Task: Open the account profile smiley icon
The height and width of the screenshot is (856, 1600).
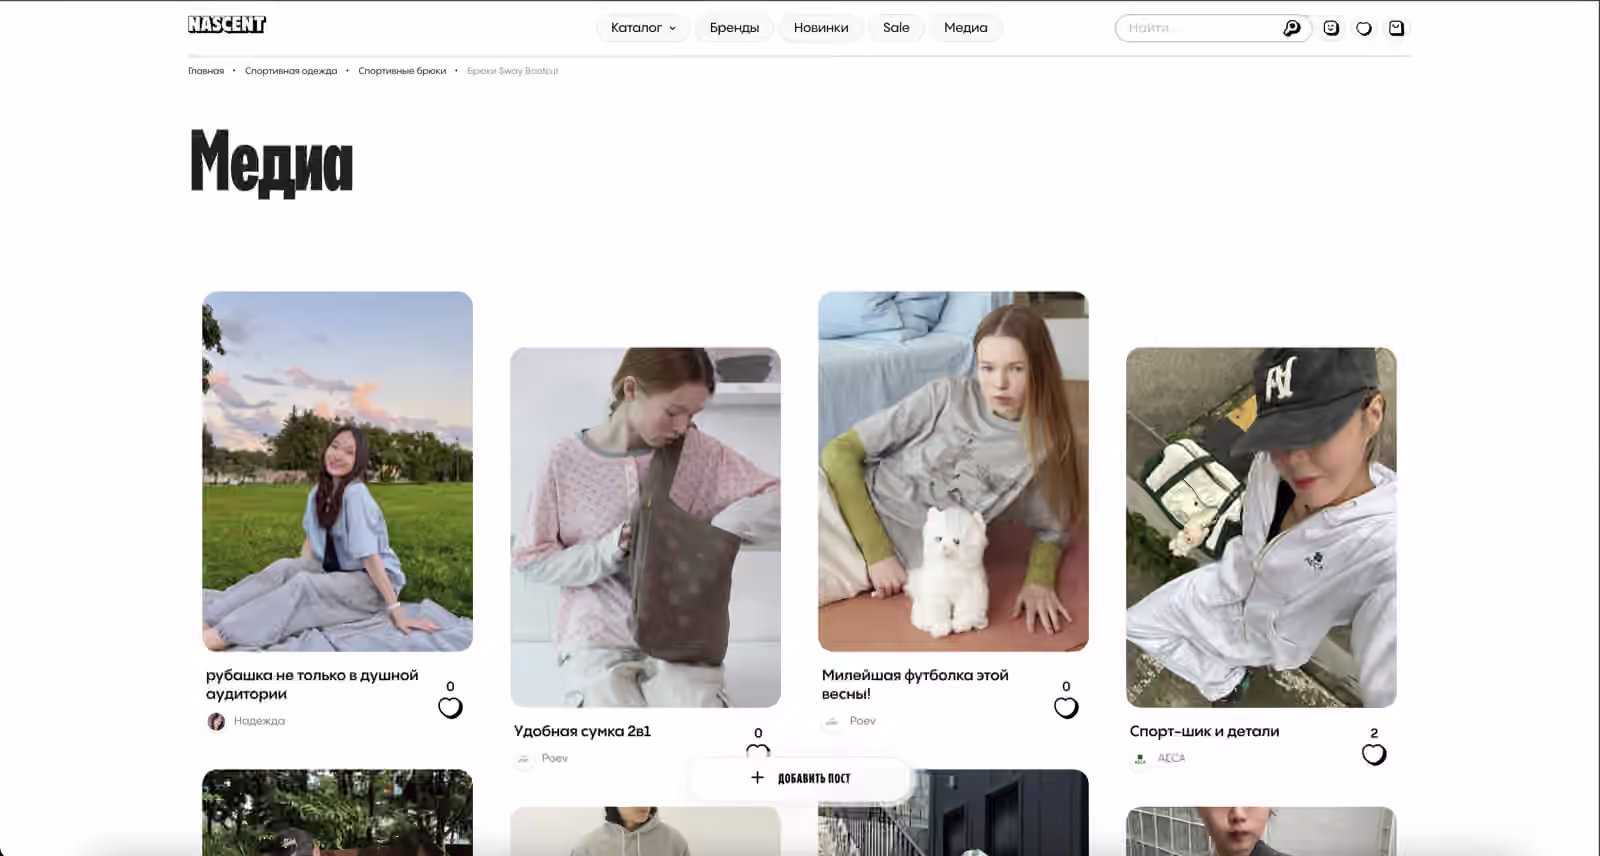Action: click(1331, 28)
